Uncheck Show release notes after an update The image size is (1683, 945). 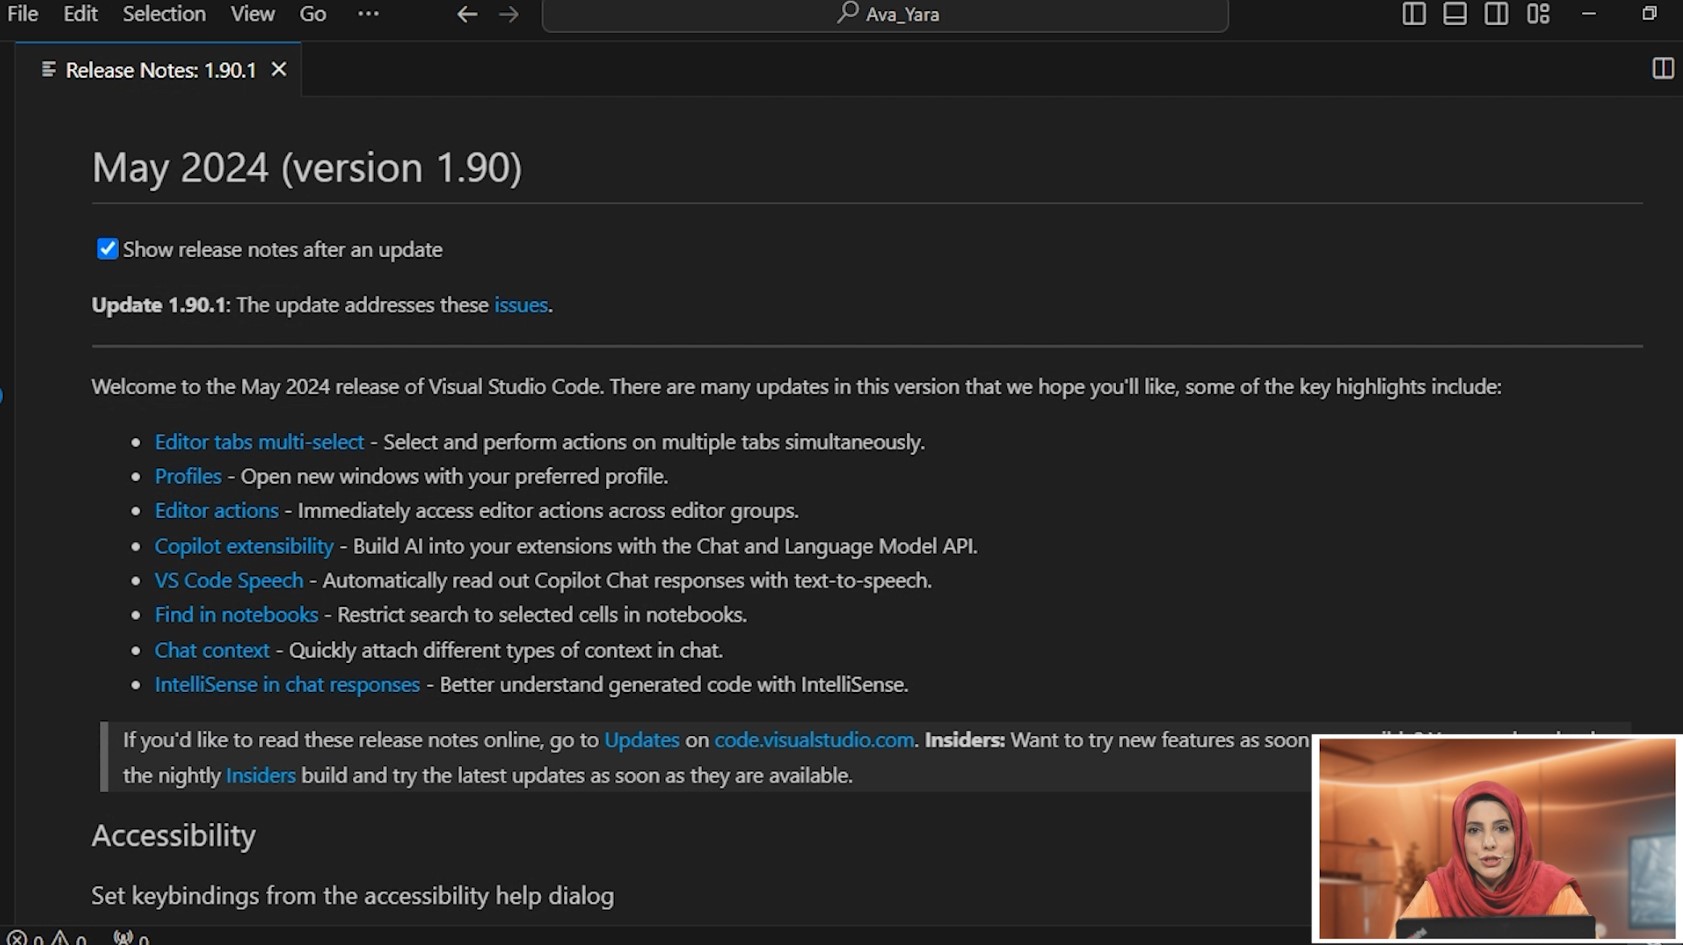107,249
